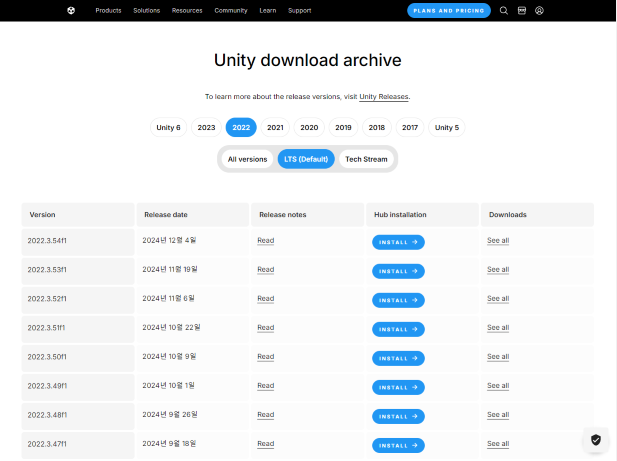Read release notes for 2022.3.47f1
The height and width of the screenshot is (461, 617).
point(266,444)
